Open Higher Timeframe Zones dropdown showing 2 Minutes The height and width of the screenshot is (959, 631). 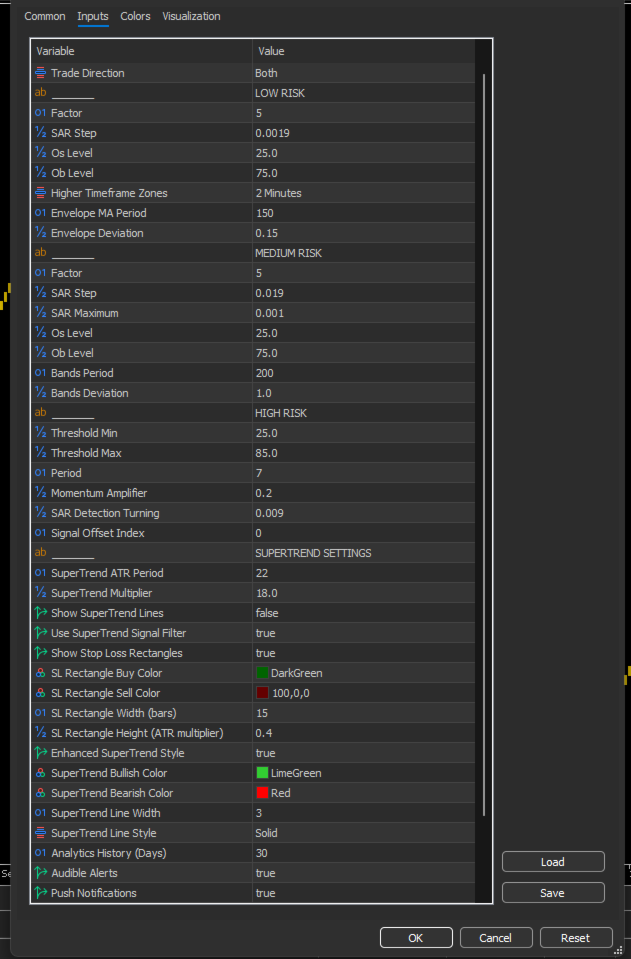[x=364, y=193]
